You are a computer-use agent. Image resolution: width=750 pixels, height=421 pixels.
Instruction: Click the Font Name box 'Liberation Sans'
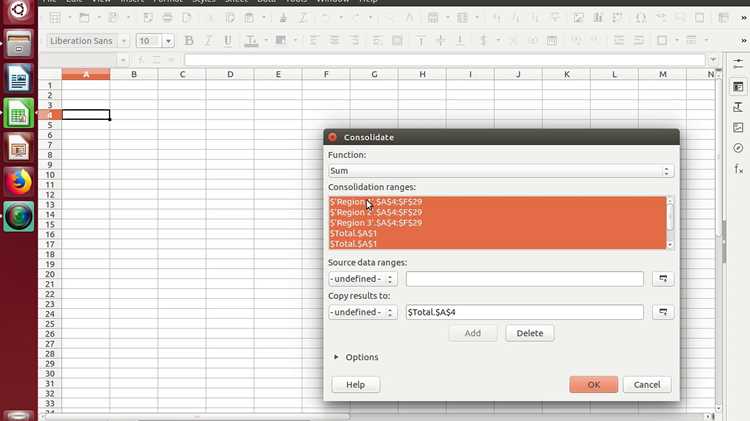(83, 41)
